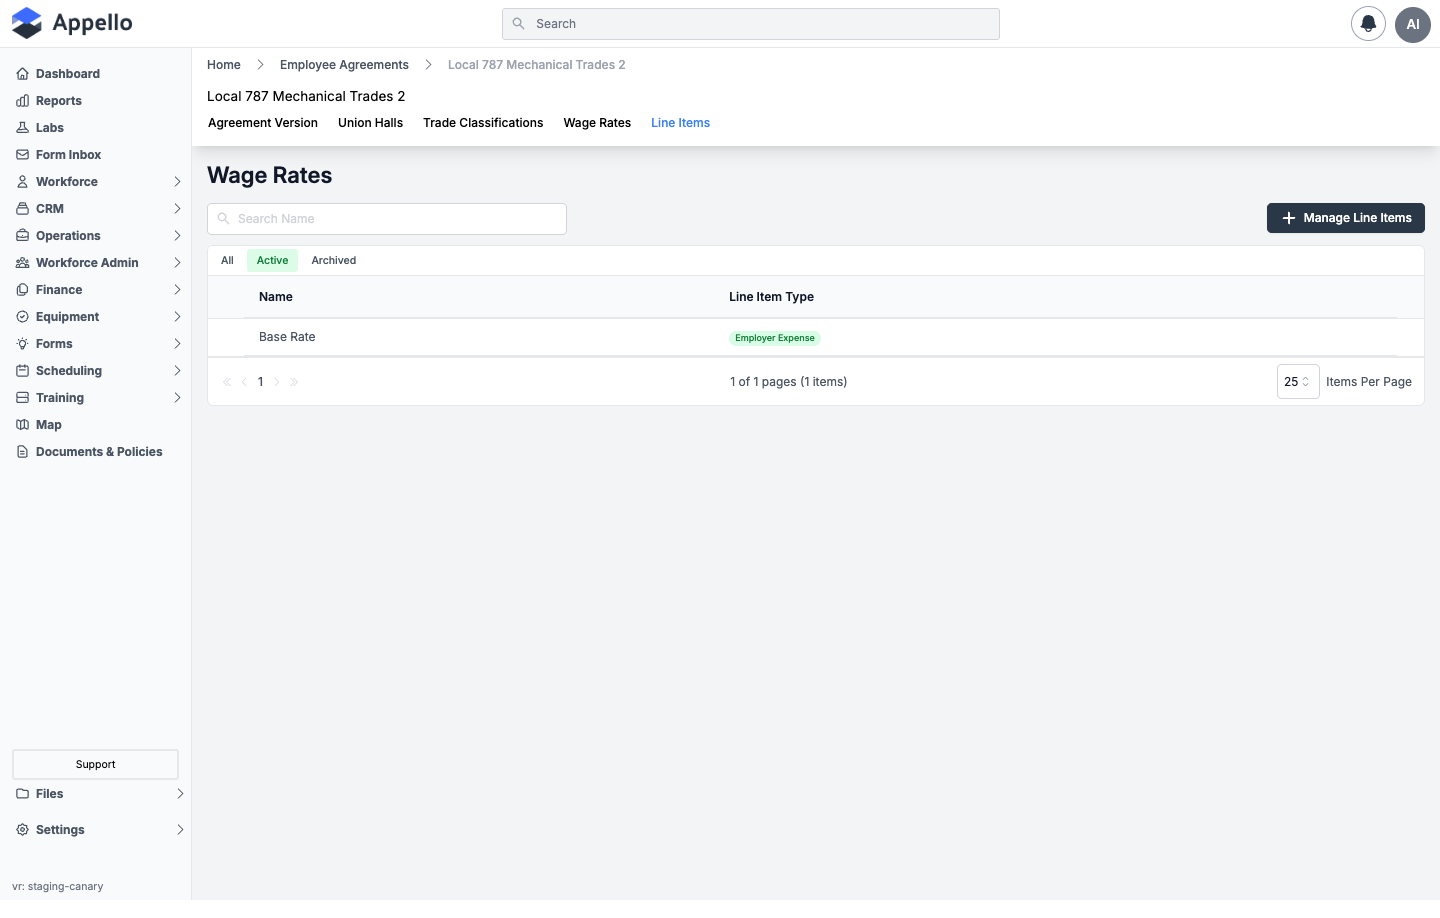Click the Search Name input field
This screenshot has width=1440, height=918.
click(387, 219)
